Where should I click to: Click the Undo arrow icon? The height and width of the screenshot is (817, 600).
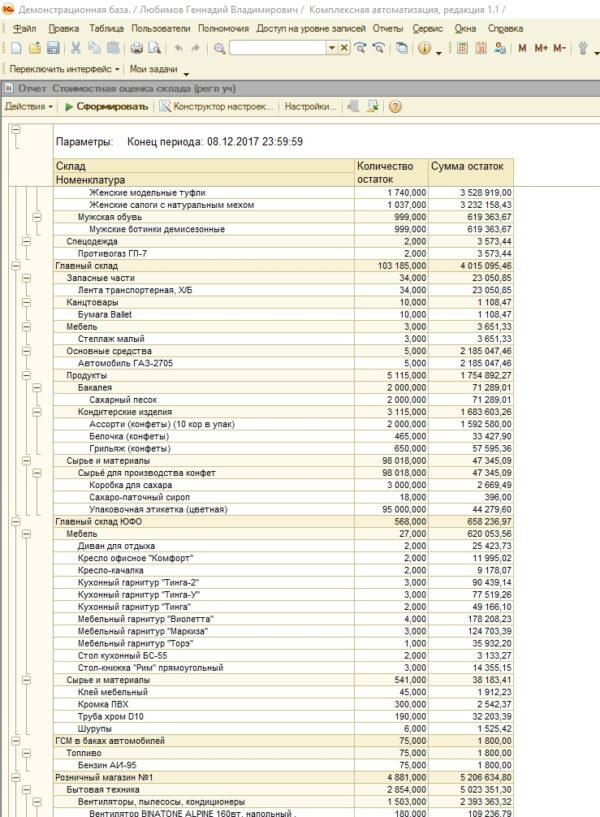[178, 48]
